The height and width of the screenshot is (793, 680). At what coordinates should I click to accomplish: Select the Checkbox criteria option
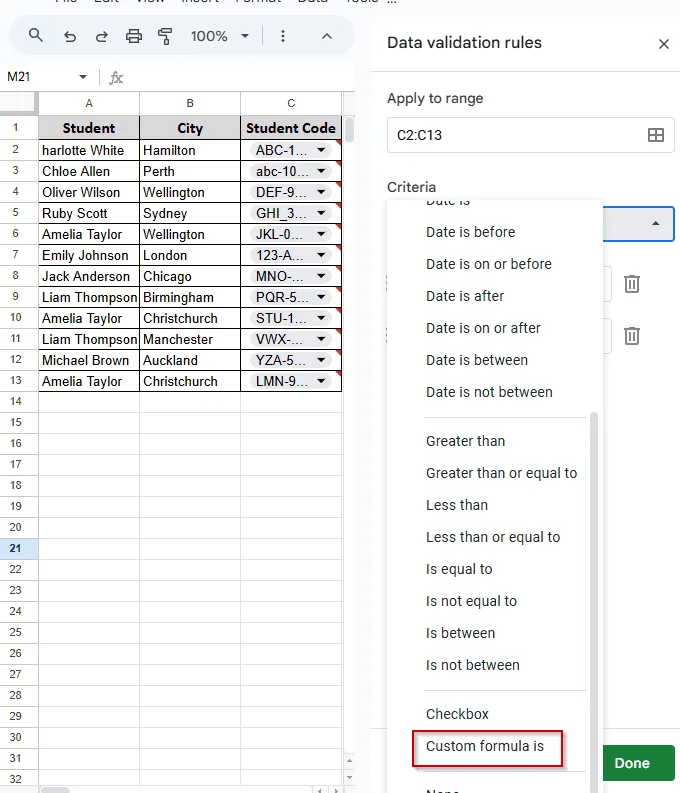pyautogui.click(x=457, y=714)
